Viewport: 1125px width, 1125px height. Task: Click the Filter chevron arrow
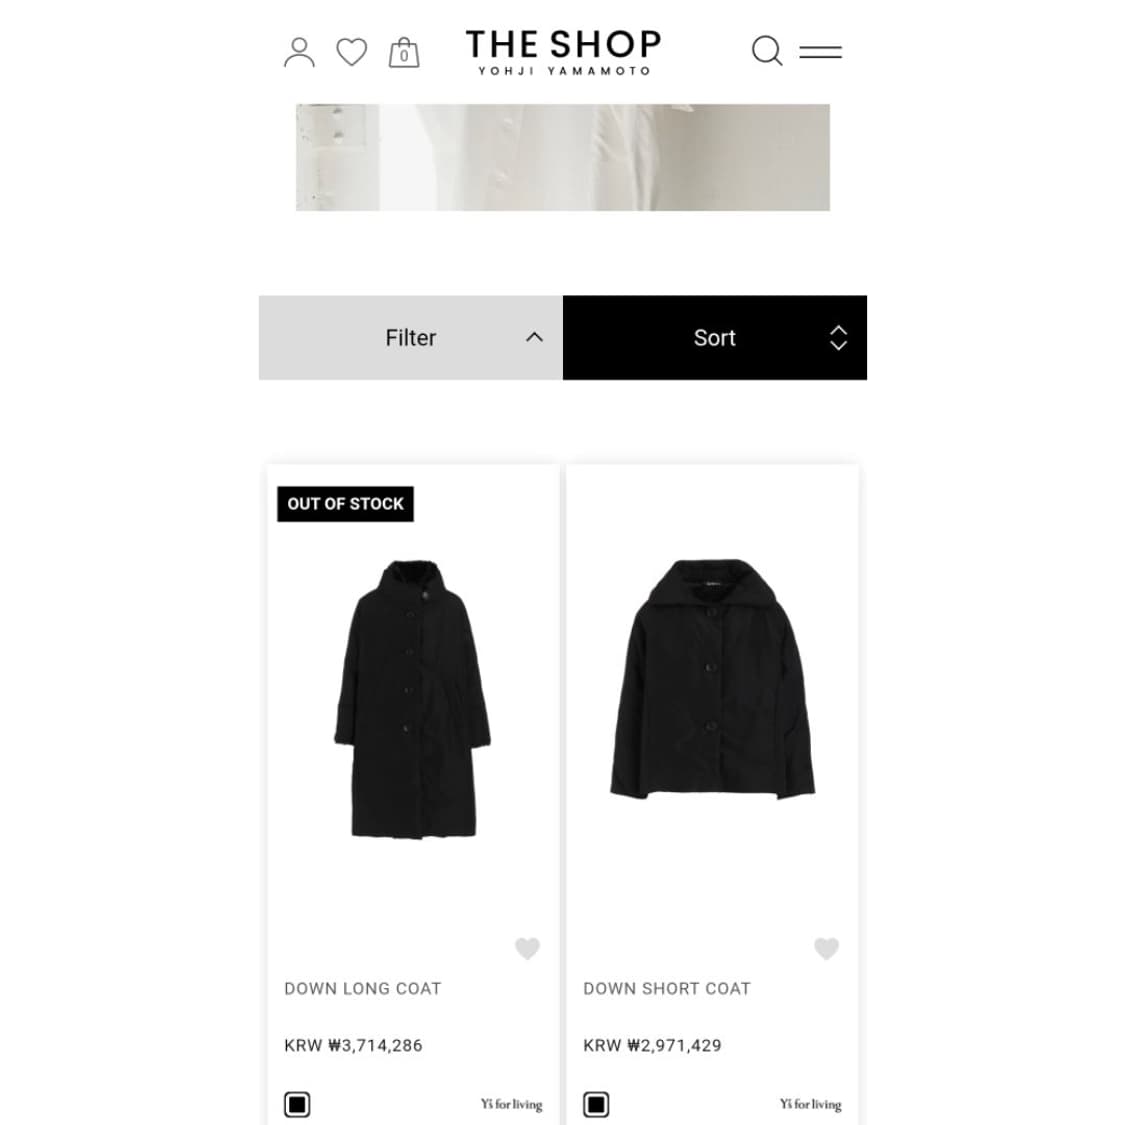click(x=535, y=337)
